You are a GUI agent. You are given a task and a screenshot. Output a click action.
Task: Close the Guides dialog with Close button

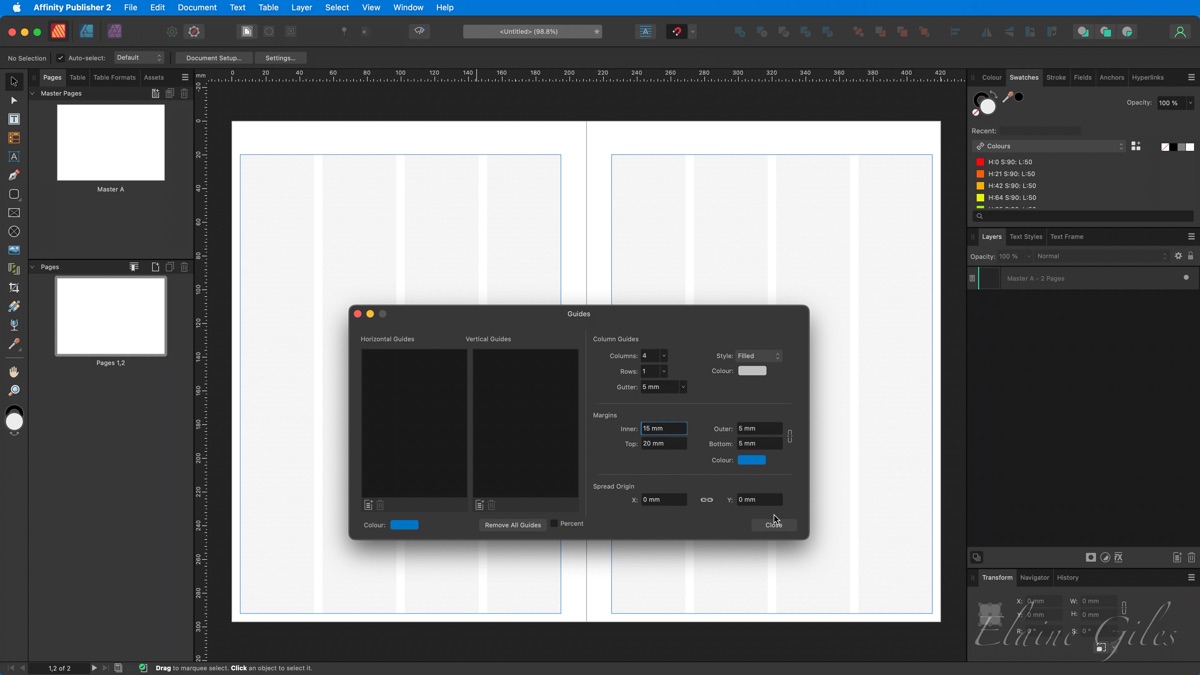click(774, 525)
